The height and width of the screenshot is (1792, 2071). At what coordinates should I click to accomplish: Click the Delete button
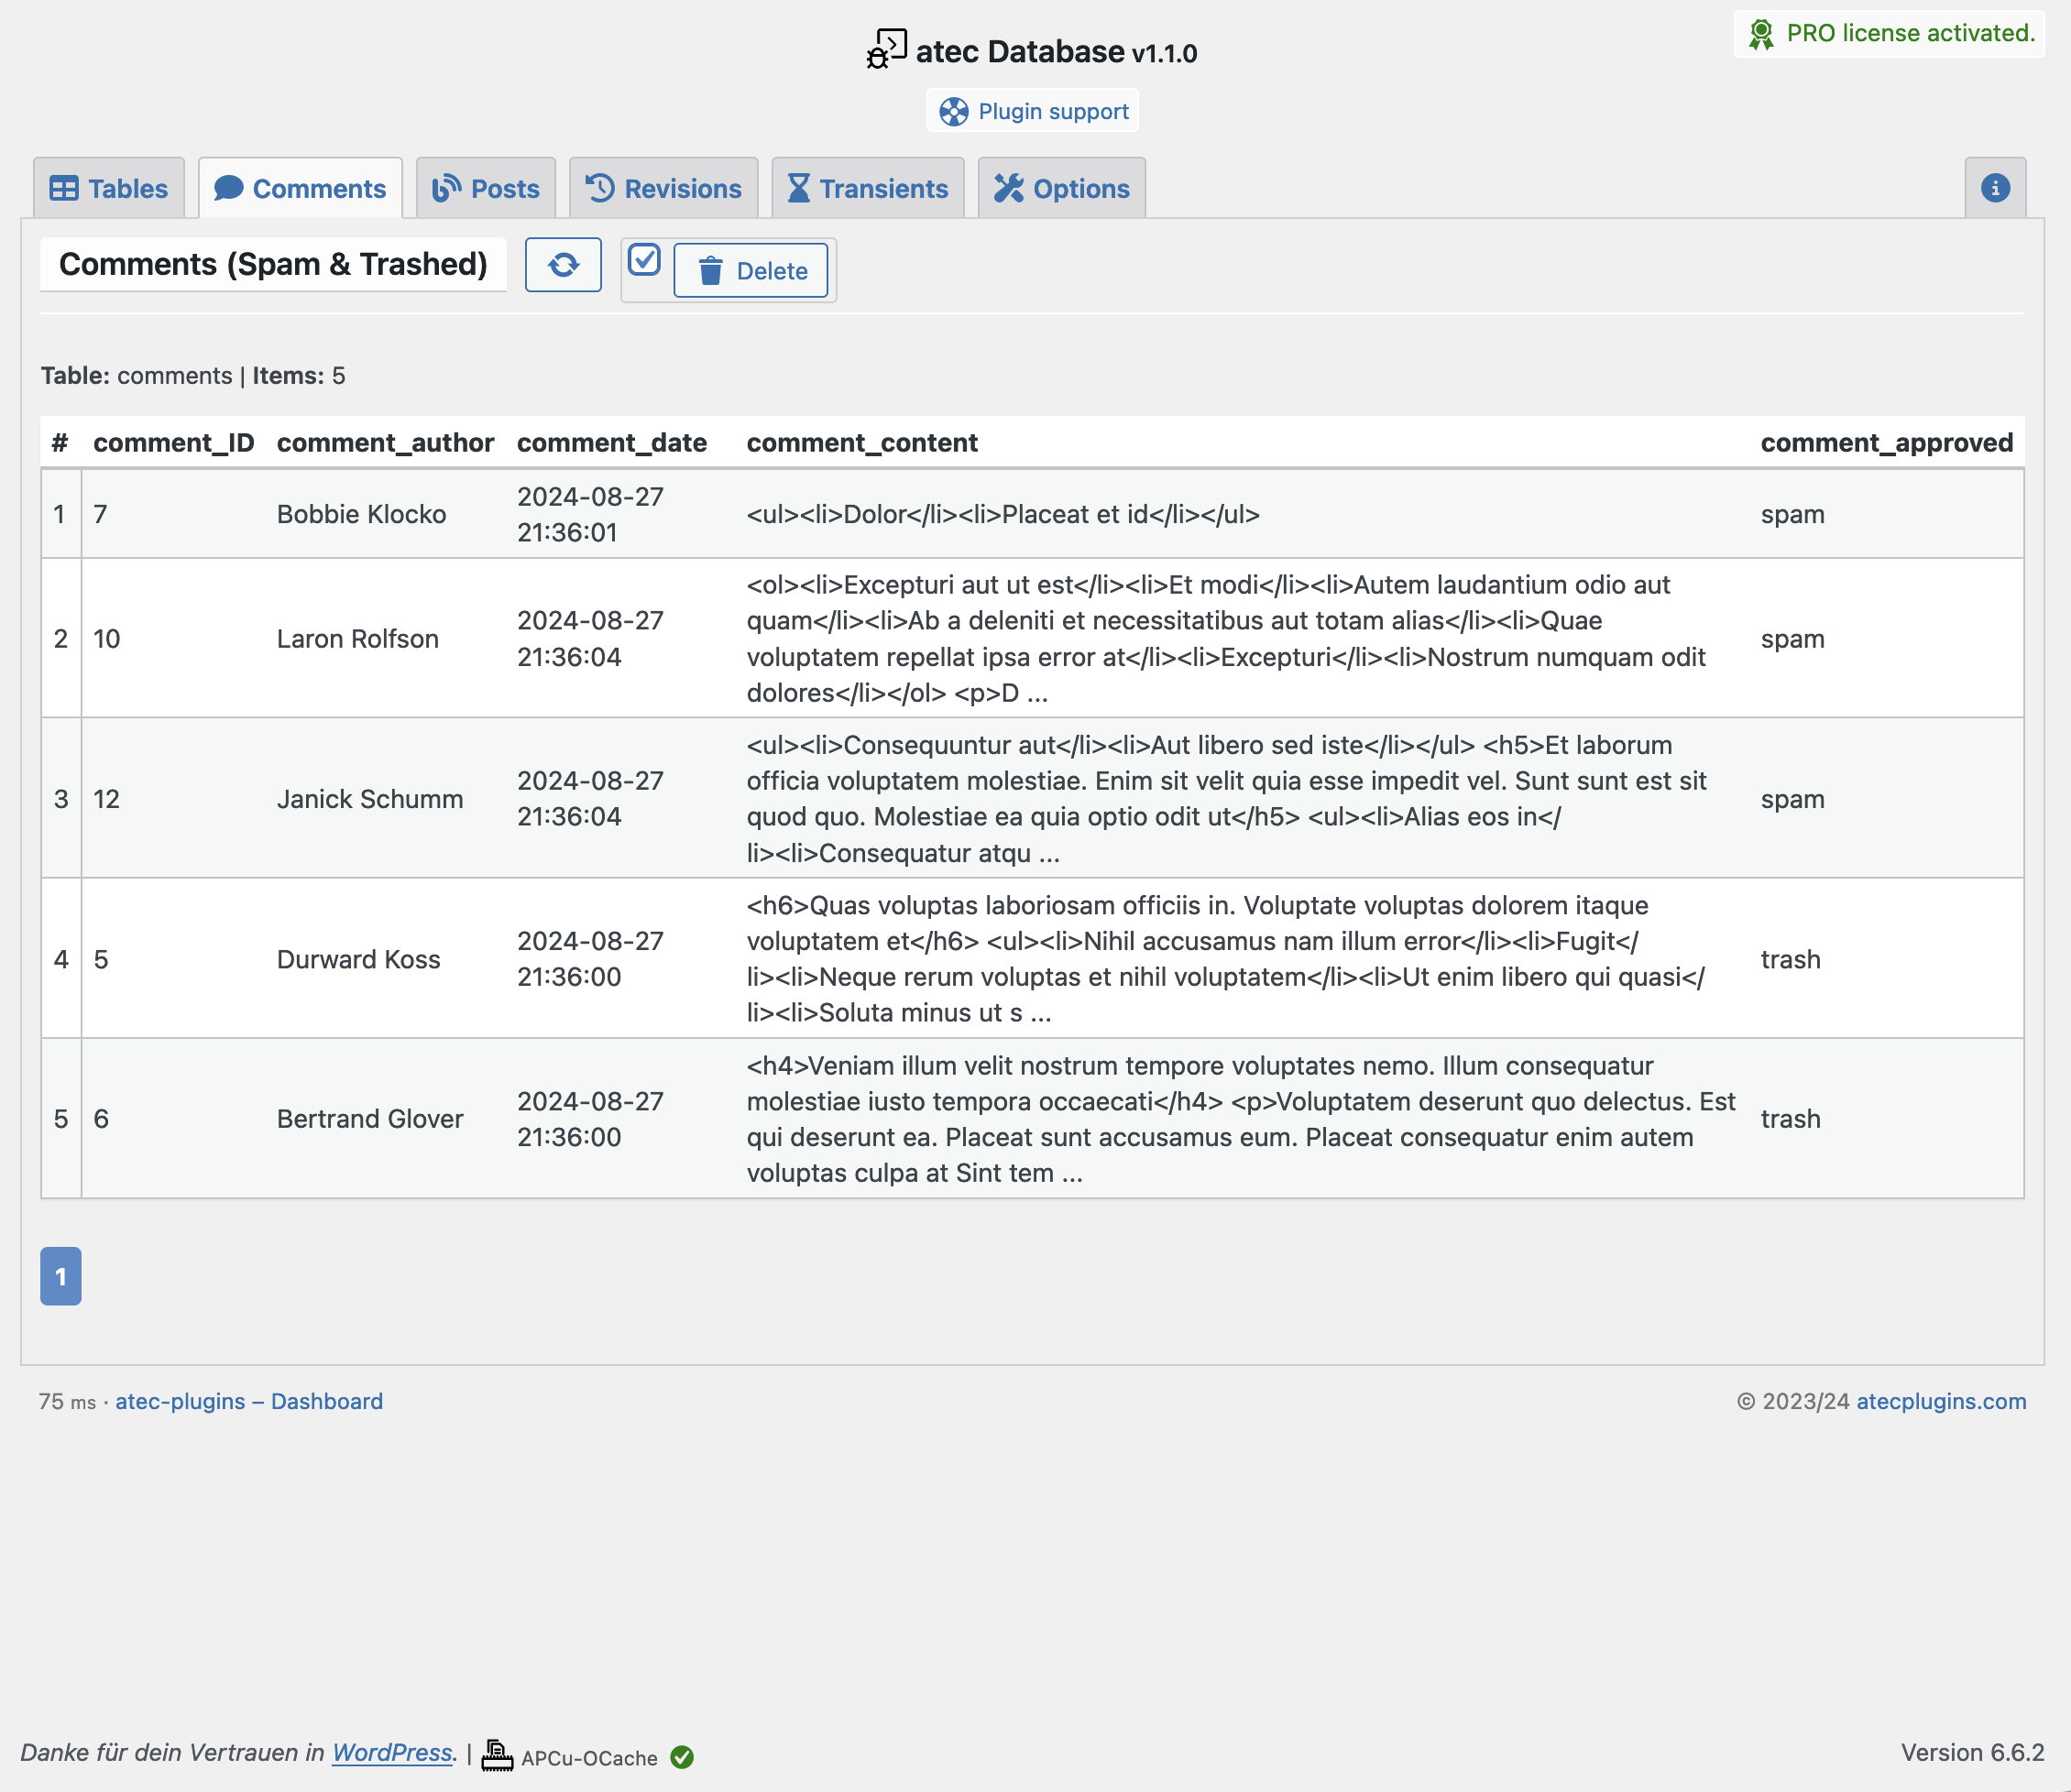click(751, 271)
